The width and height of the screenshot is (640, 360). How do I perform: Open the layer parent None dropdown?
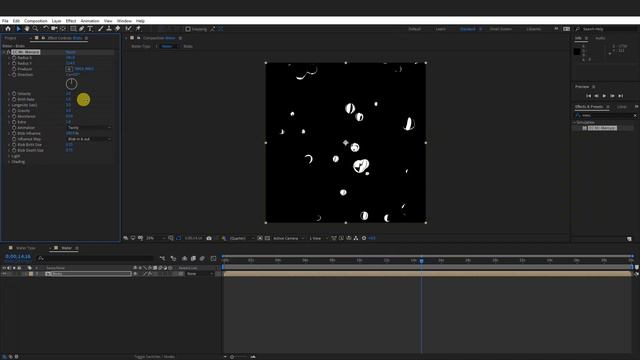200,274
